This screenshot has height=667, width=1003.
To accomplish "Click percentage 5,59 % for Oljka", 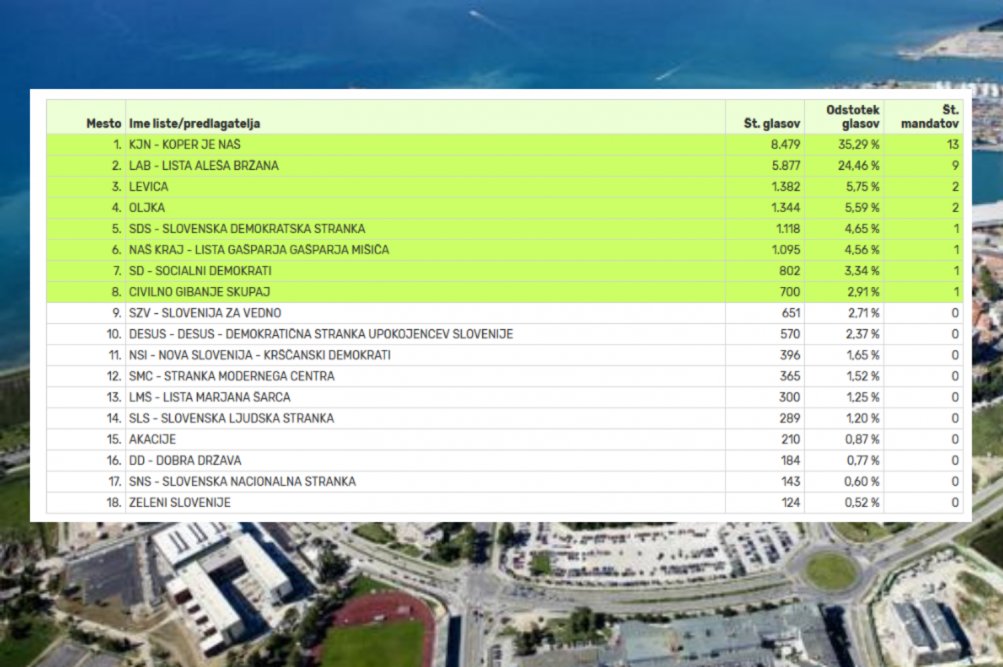I will tap(862, 208).
